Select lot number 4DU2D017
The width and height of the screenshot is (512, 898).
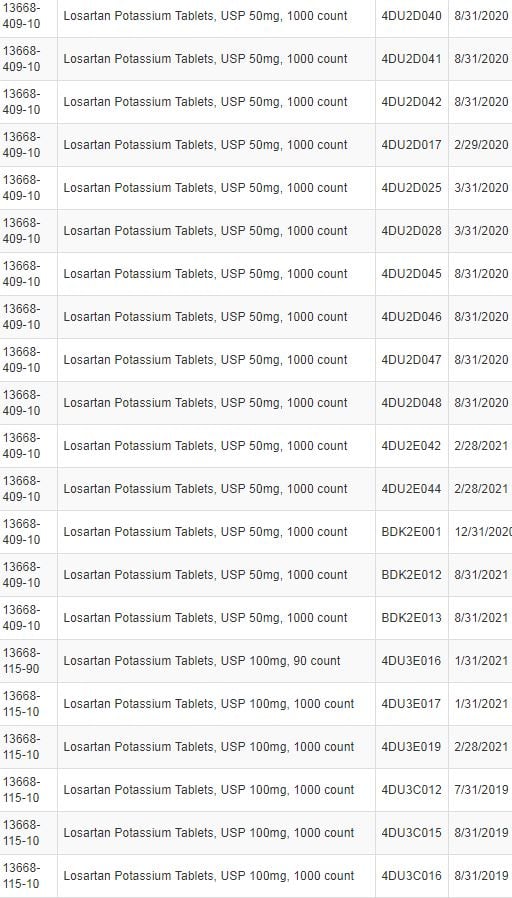(x=411, y=145)
